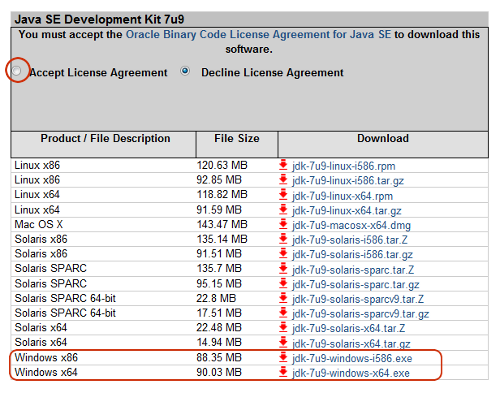Click the download arrow icon for jdk-7u9-linux-x64.rpm
This screenshot has height=393, width=500.
[x=283, y=194]
